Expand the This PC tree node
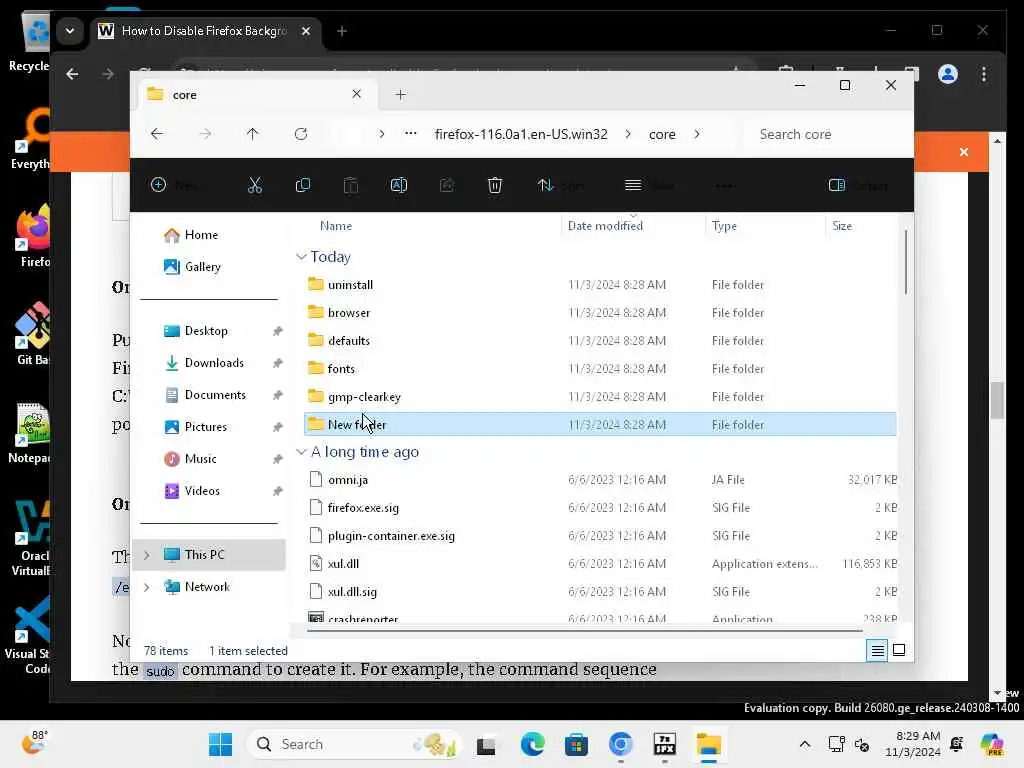The width and height of the screenshot is (1024, 768). [147, 555]
